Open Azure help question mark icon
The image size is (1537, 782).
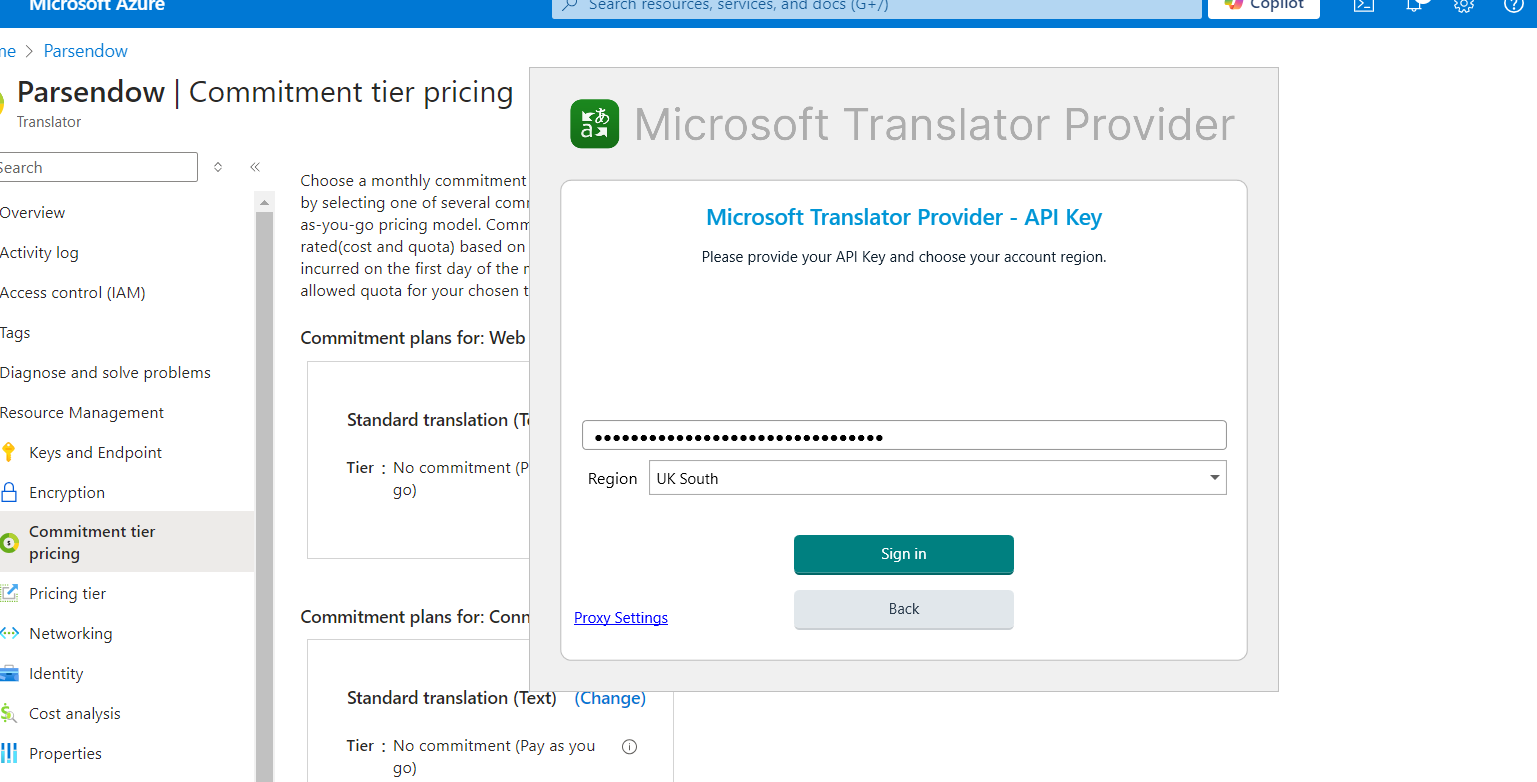1514,5
